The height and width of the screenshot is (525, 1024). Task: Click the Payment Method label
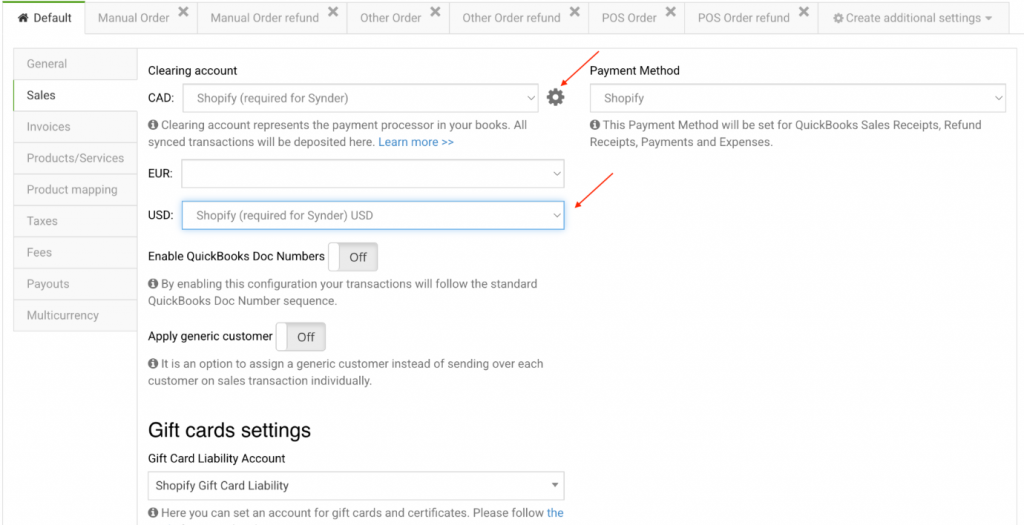click(x=635, y=70)
